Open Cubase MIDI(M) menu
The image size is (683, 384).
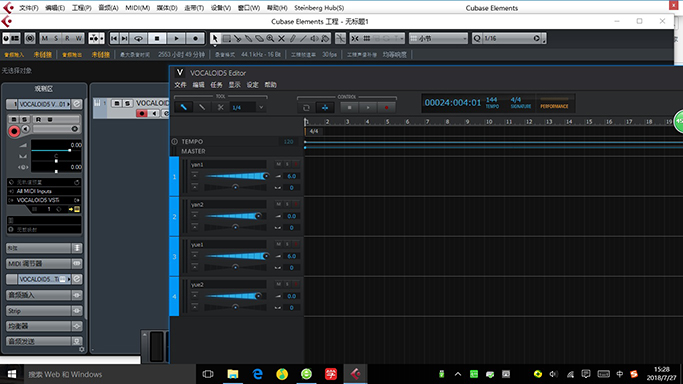pyautogui.click(x=138, y=8)
